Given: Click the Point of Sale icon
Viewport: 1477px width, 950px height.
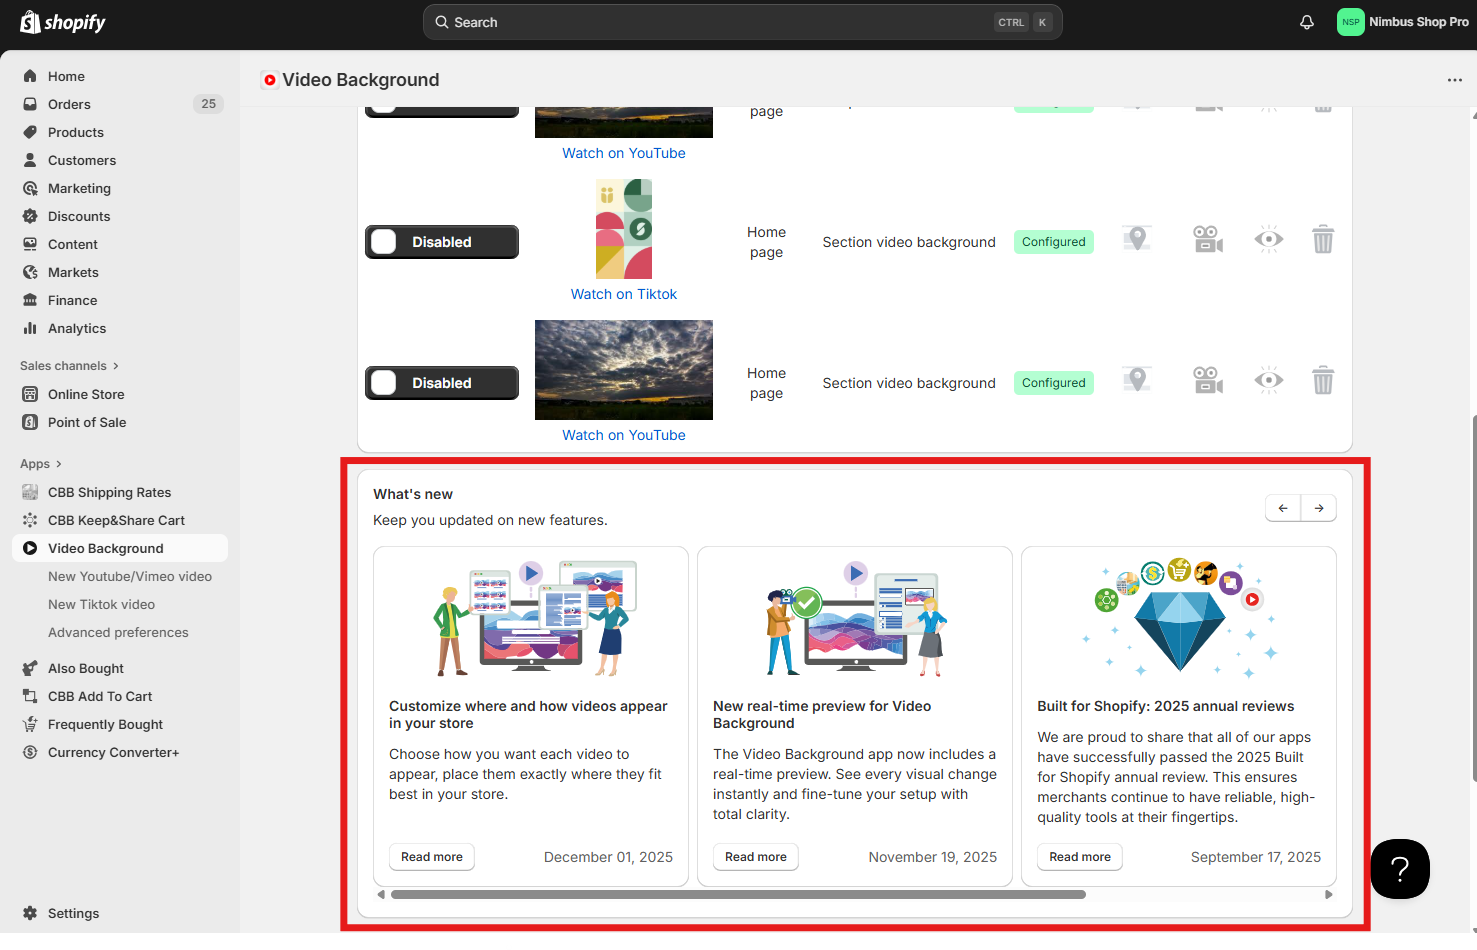Looking at the screenshot, I should (30, 422).
